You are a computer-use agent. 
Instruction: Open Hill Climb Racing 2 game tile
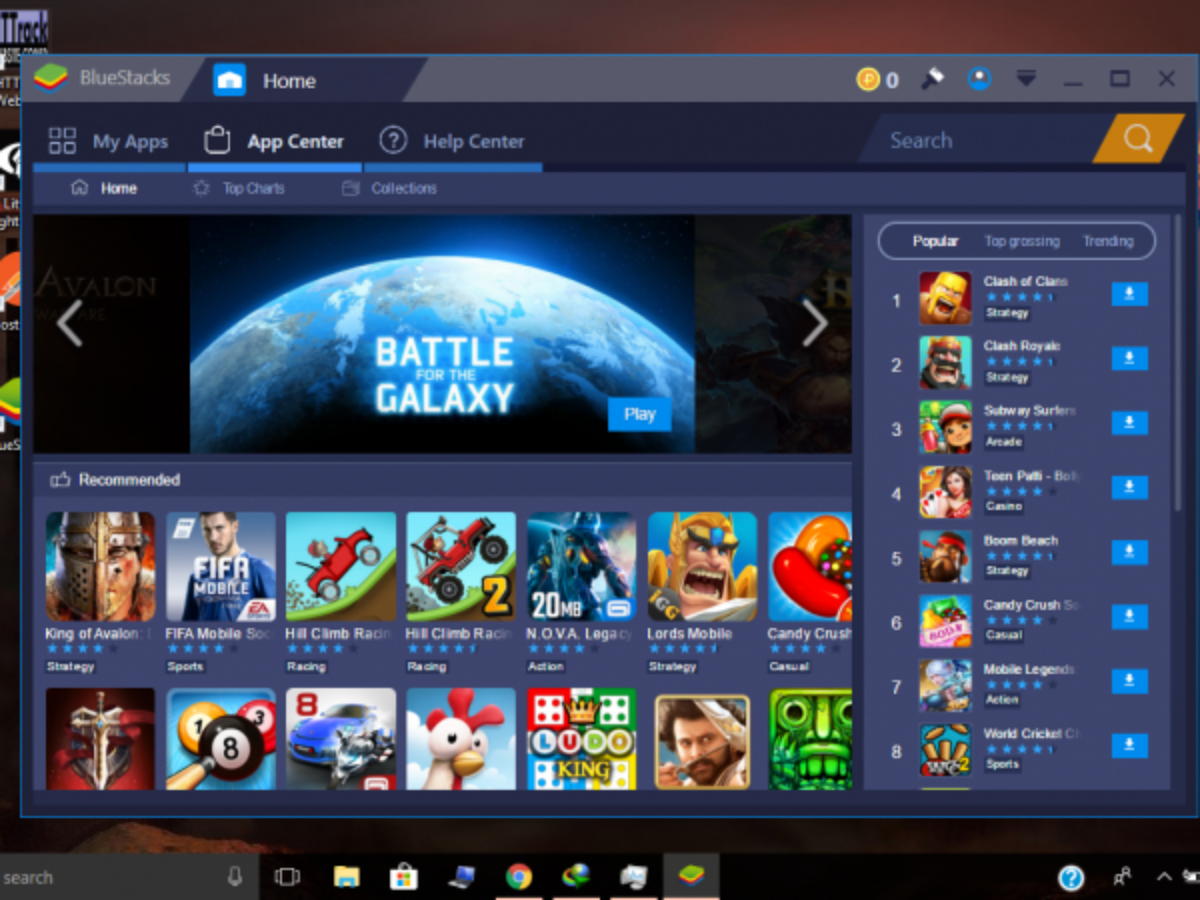(461, 567)
